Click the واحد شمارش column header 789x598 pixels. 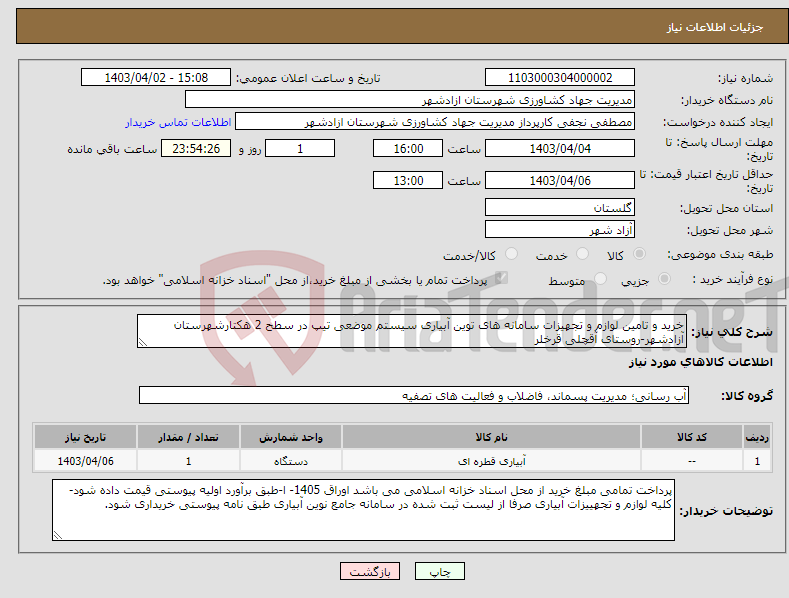291,437
